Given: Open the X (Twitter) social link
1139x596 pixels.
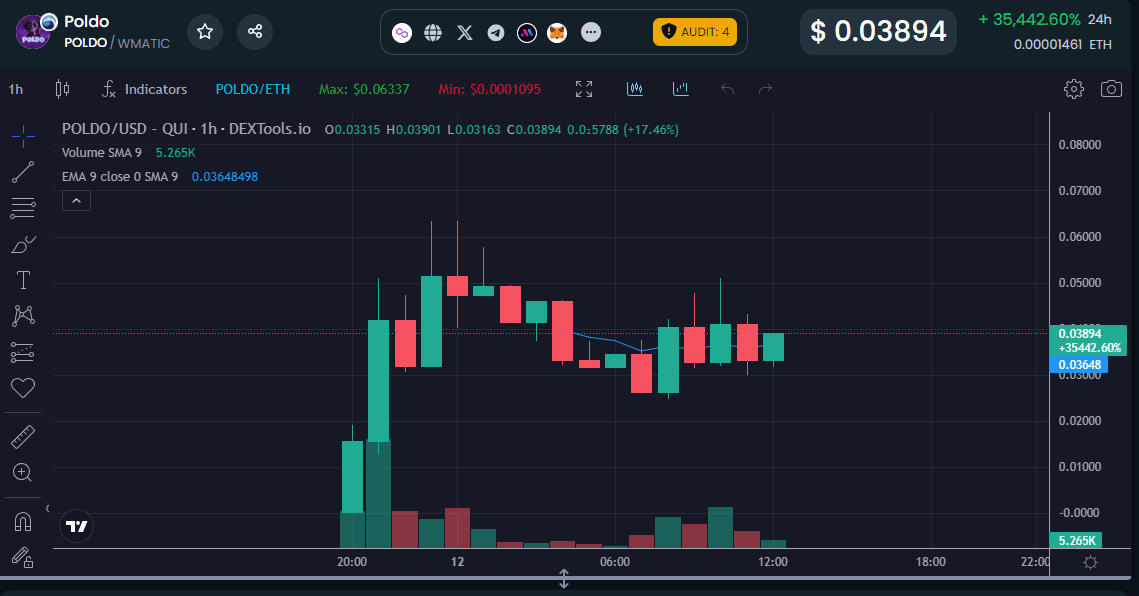Looking at the screenshot, I should click(465, 33).
